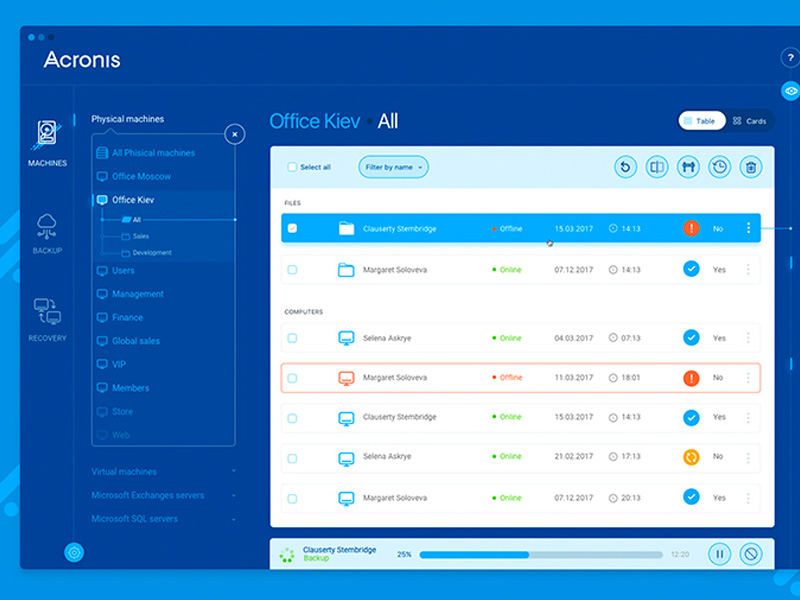800x600 pixels.
Task: Click checkmark status icon for Margaret Soloveva 14:13
Action: [x=691, y=268]
